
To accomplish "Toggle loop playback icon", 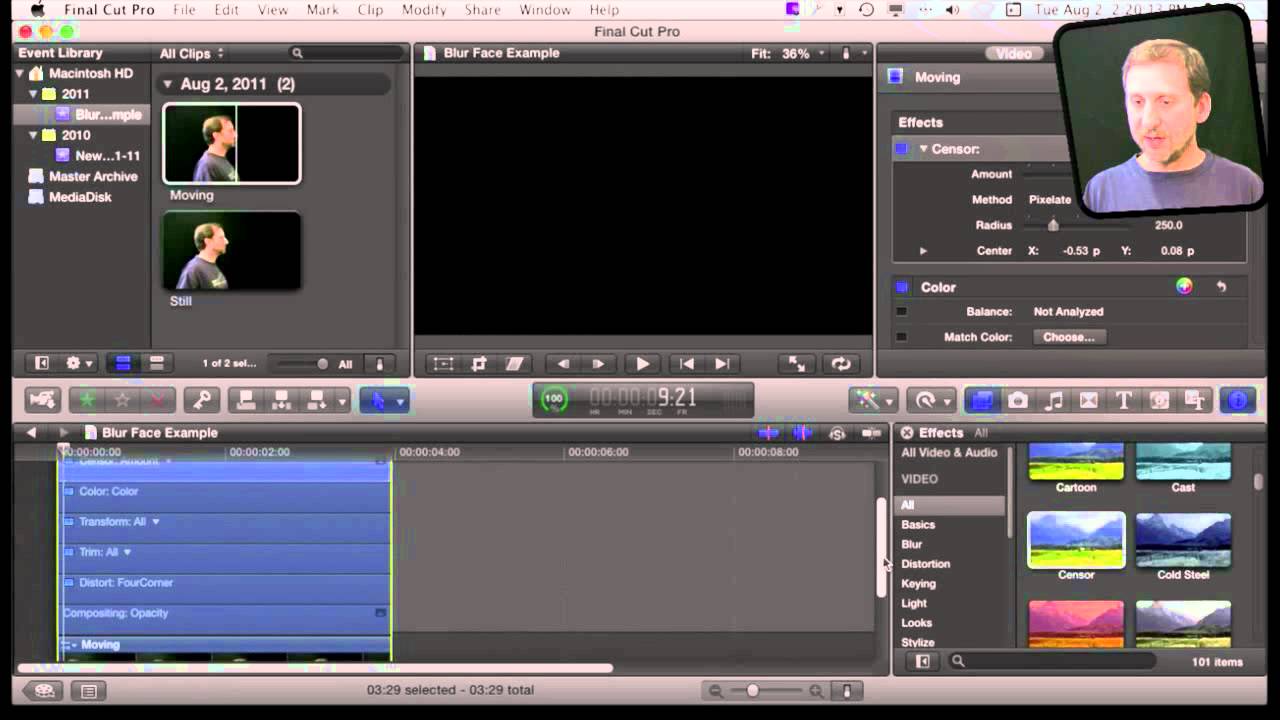I will [841, 364].
